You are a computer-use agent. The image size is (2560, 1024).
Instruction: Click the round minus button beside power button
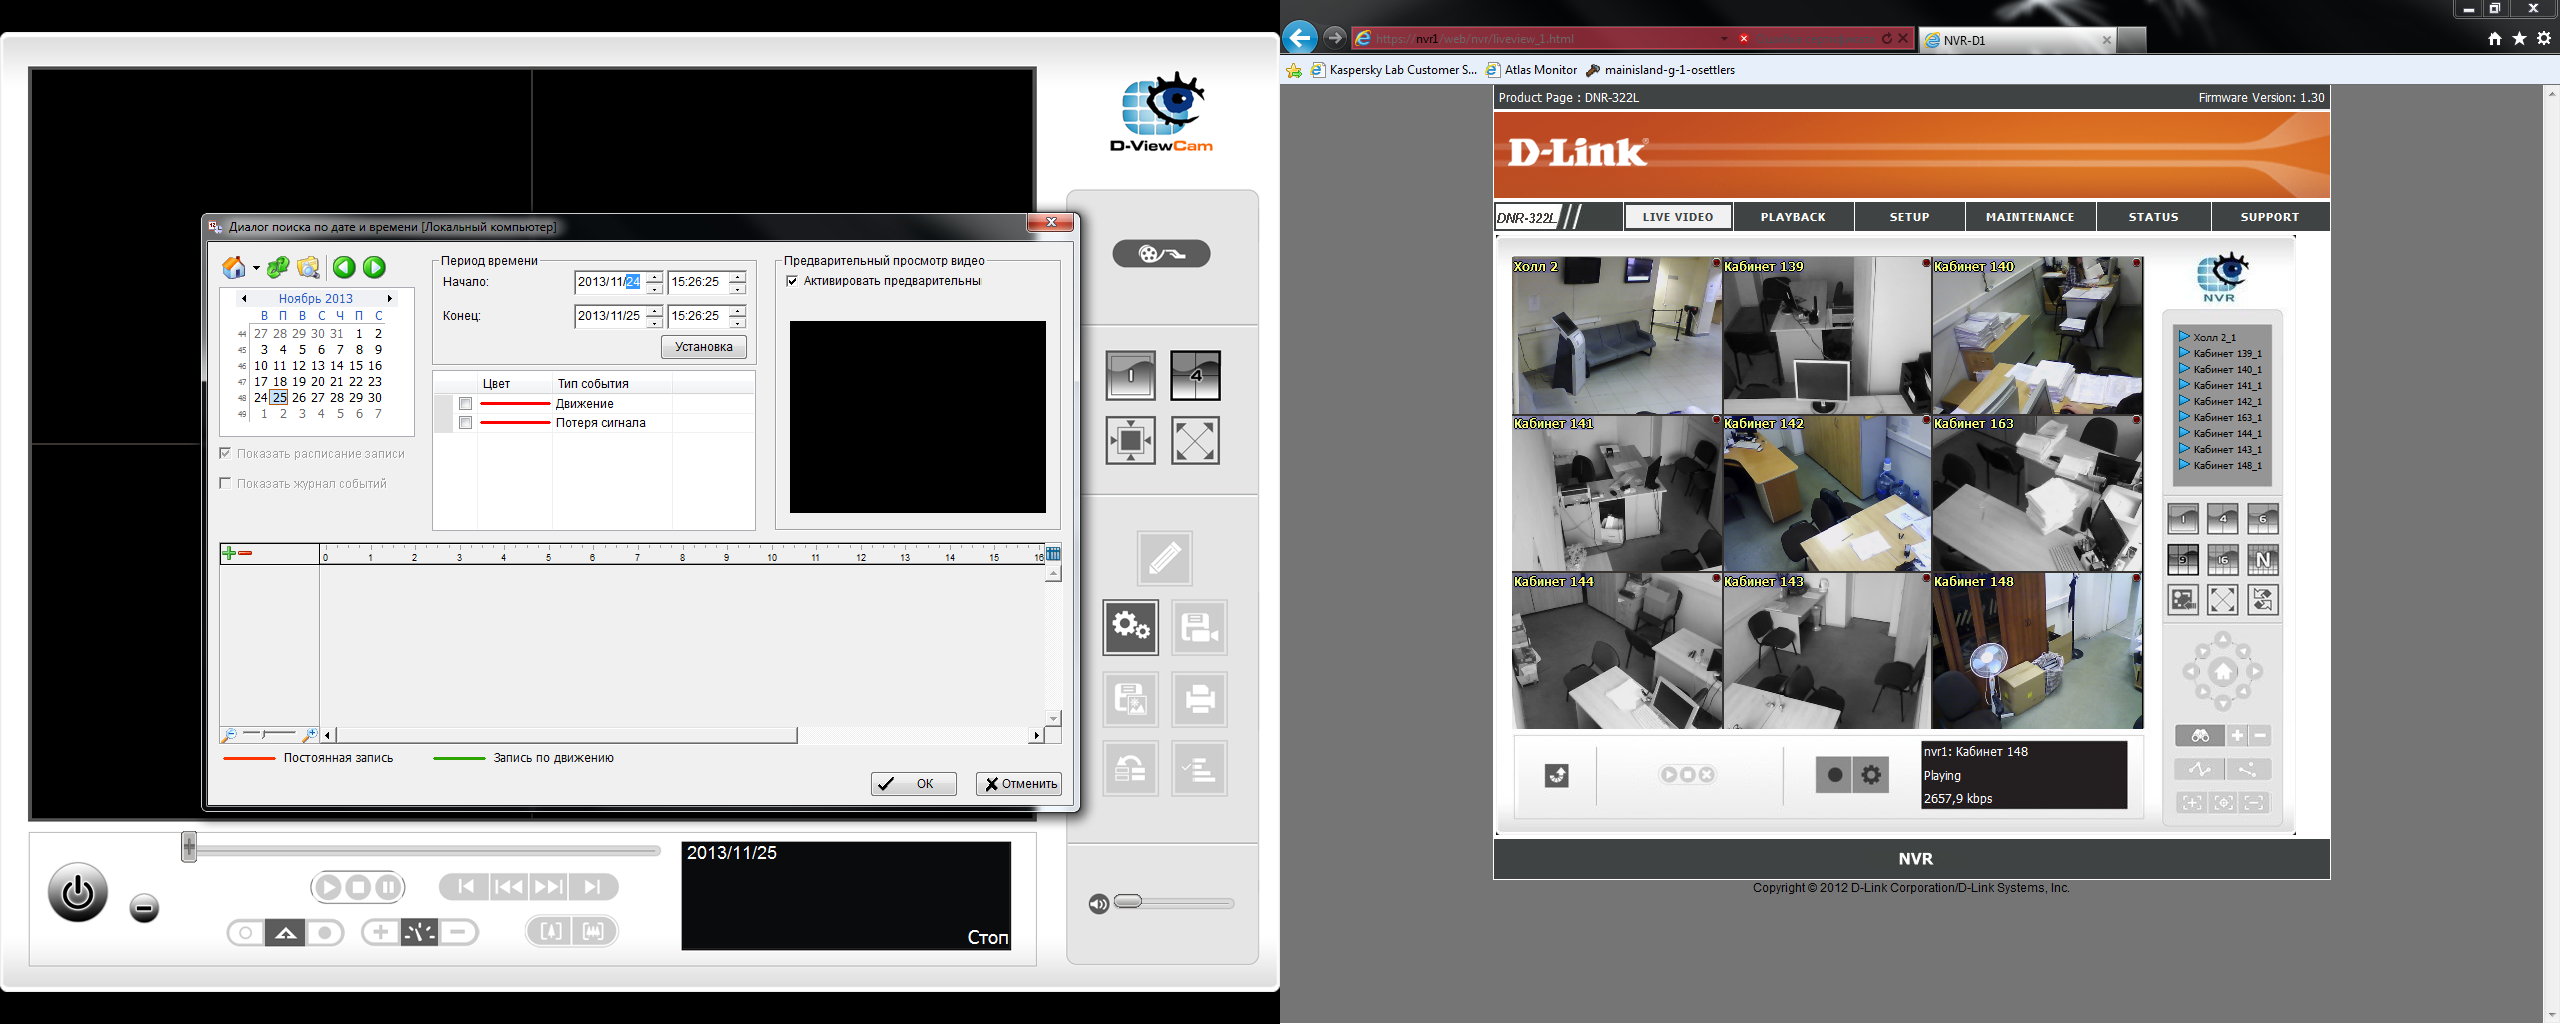[144, 908]
